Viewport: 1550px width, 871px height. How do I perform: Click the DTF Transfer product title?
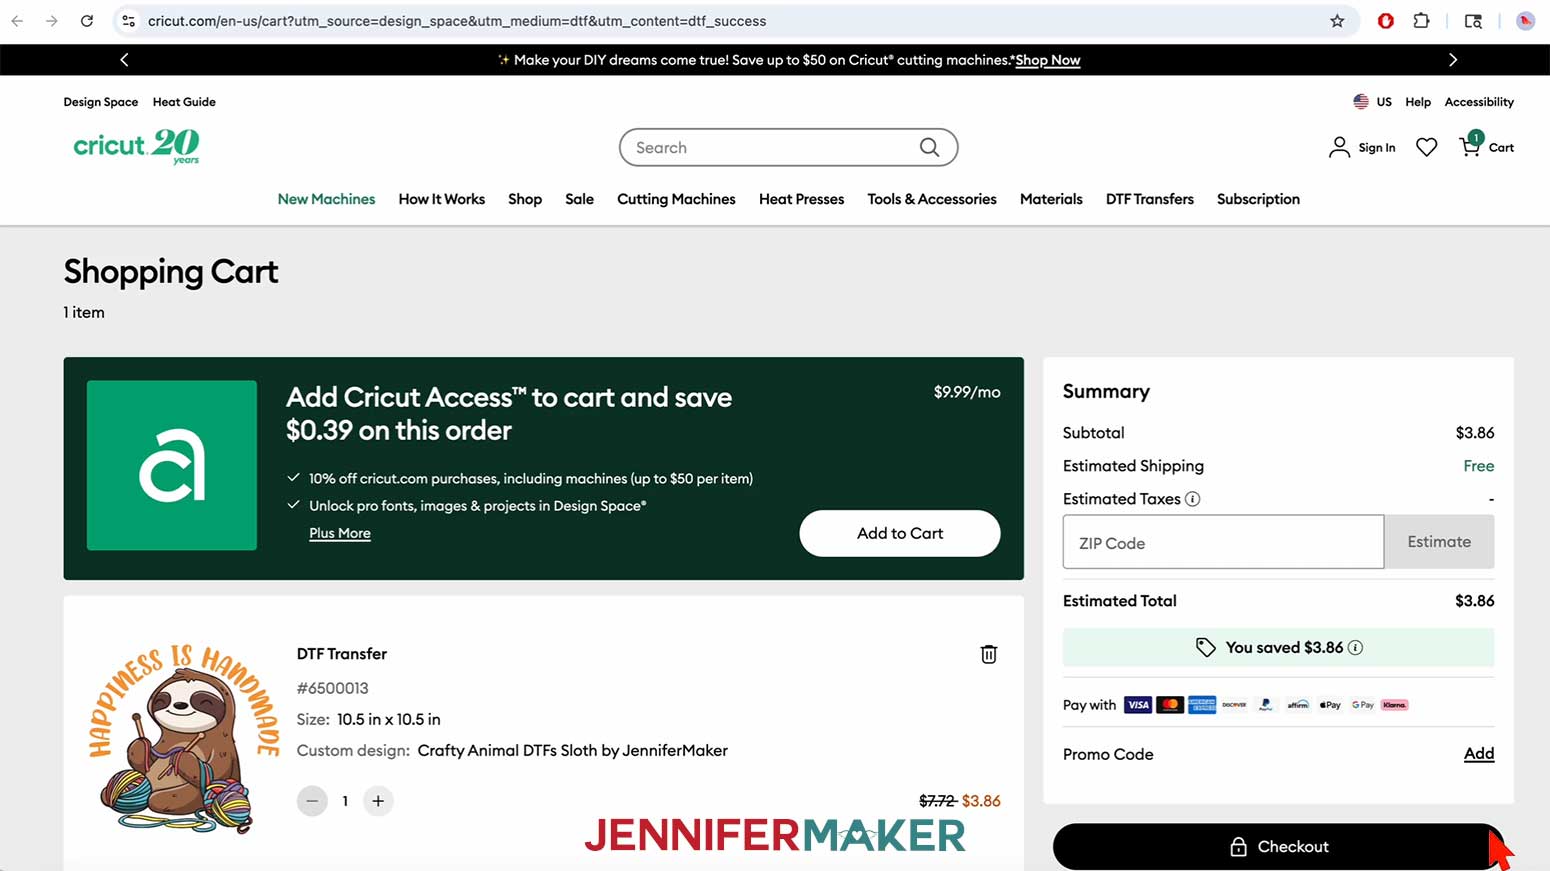[341, 654]
